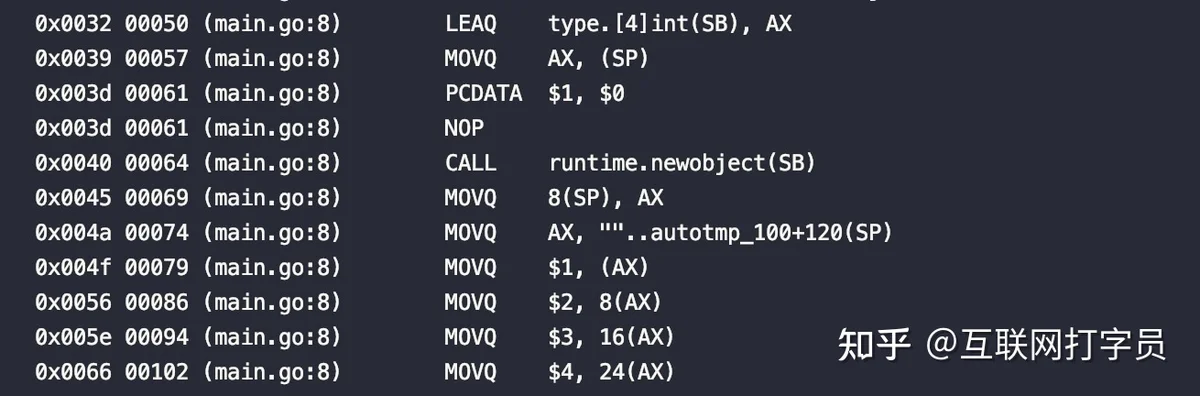Screen dimensions: 1200x396
Task: Click the 知乎 watermark logo
Action: click(874, 345)
